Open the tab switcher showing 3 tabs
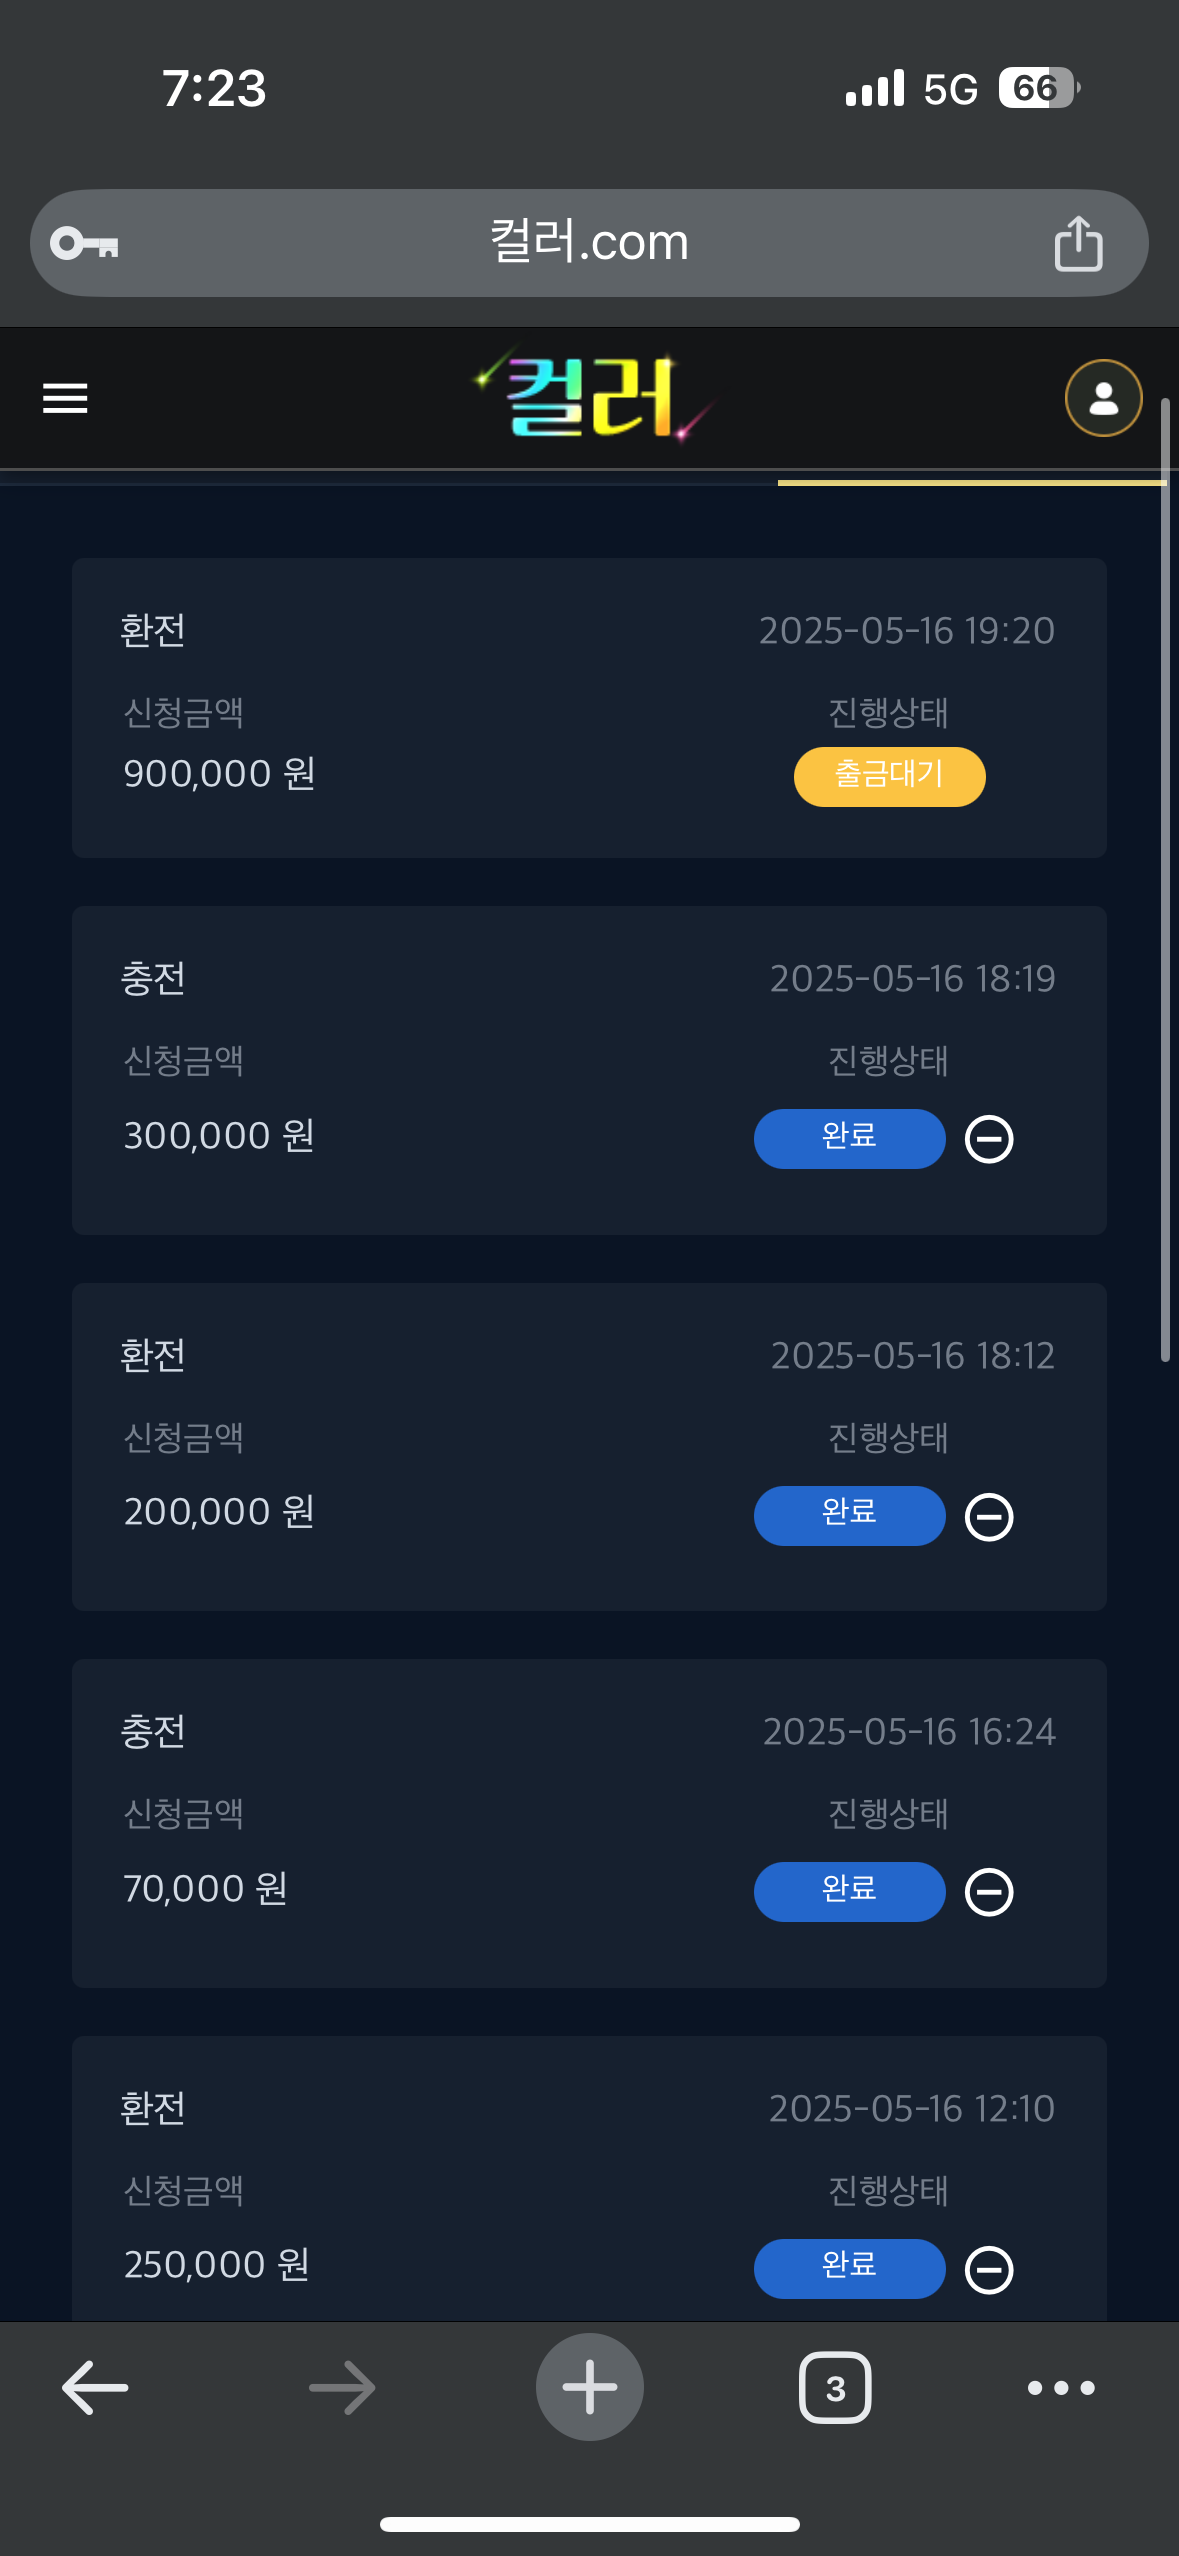Screen dimensions: 1179x2556 [835, 2387]
